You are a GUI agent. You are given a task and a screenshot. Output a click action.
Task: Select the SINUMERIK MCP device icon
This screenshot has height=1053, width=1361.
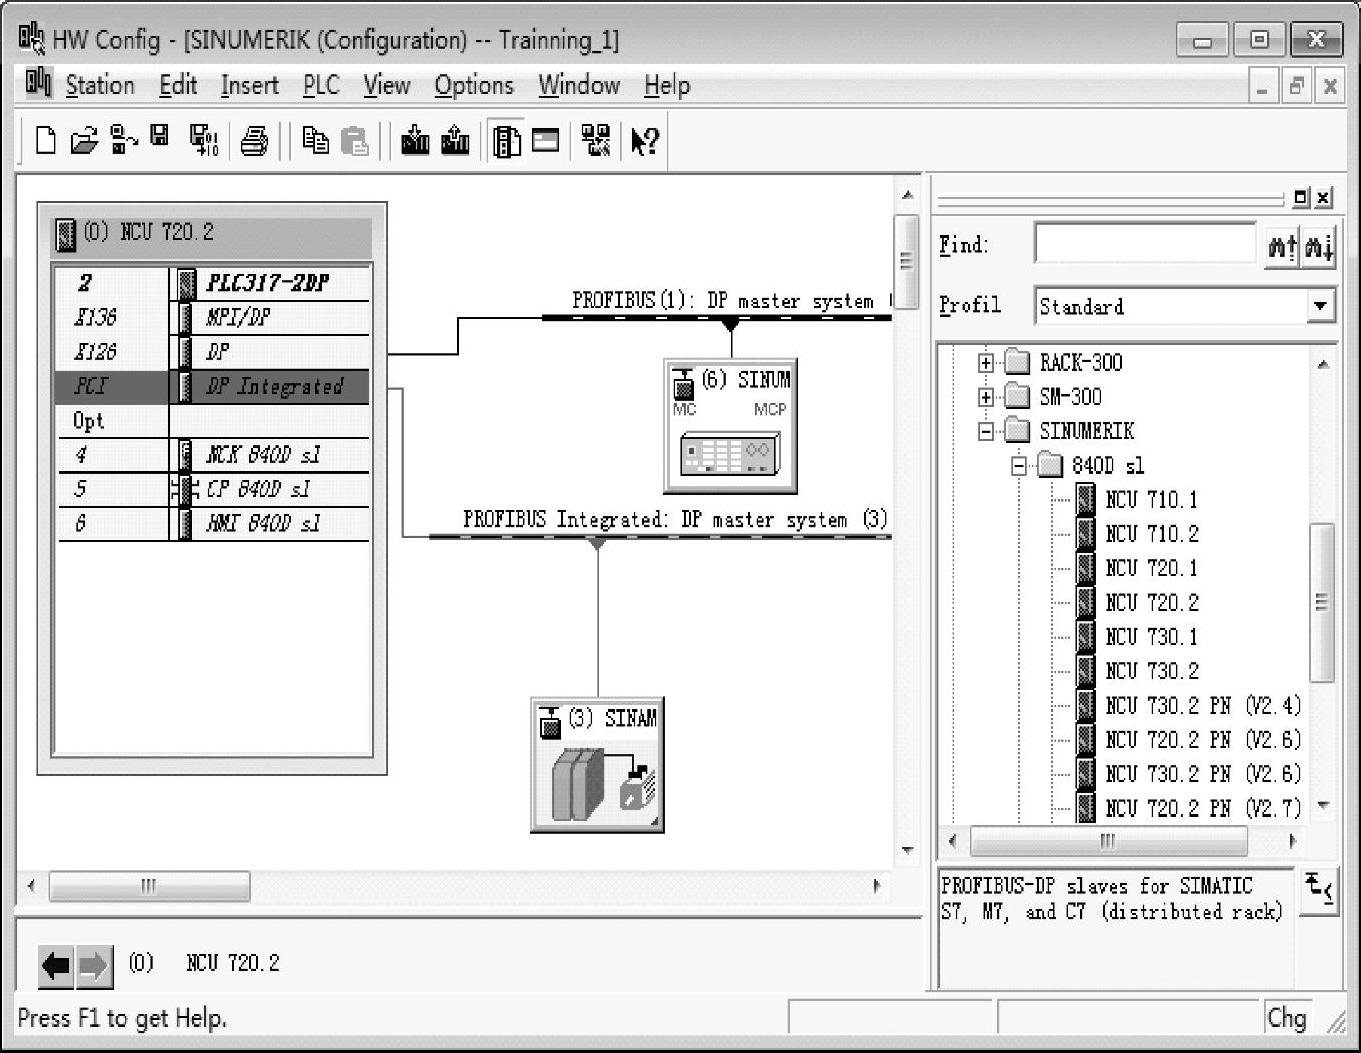730,426
